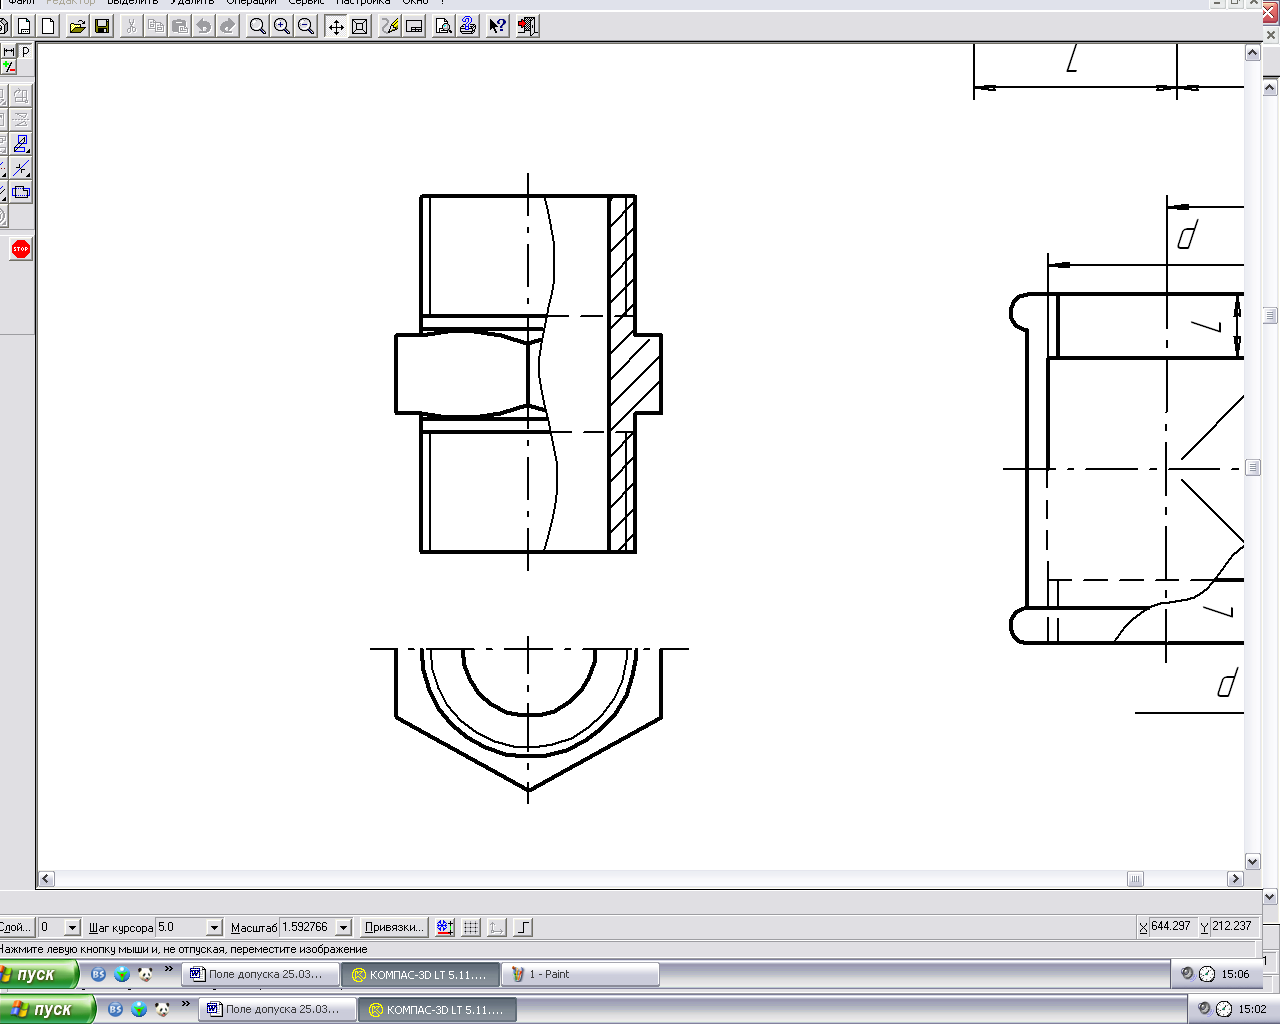Click the Cut scissors icon
Viewport: 1280px width, 1024px height.
131,26
